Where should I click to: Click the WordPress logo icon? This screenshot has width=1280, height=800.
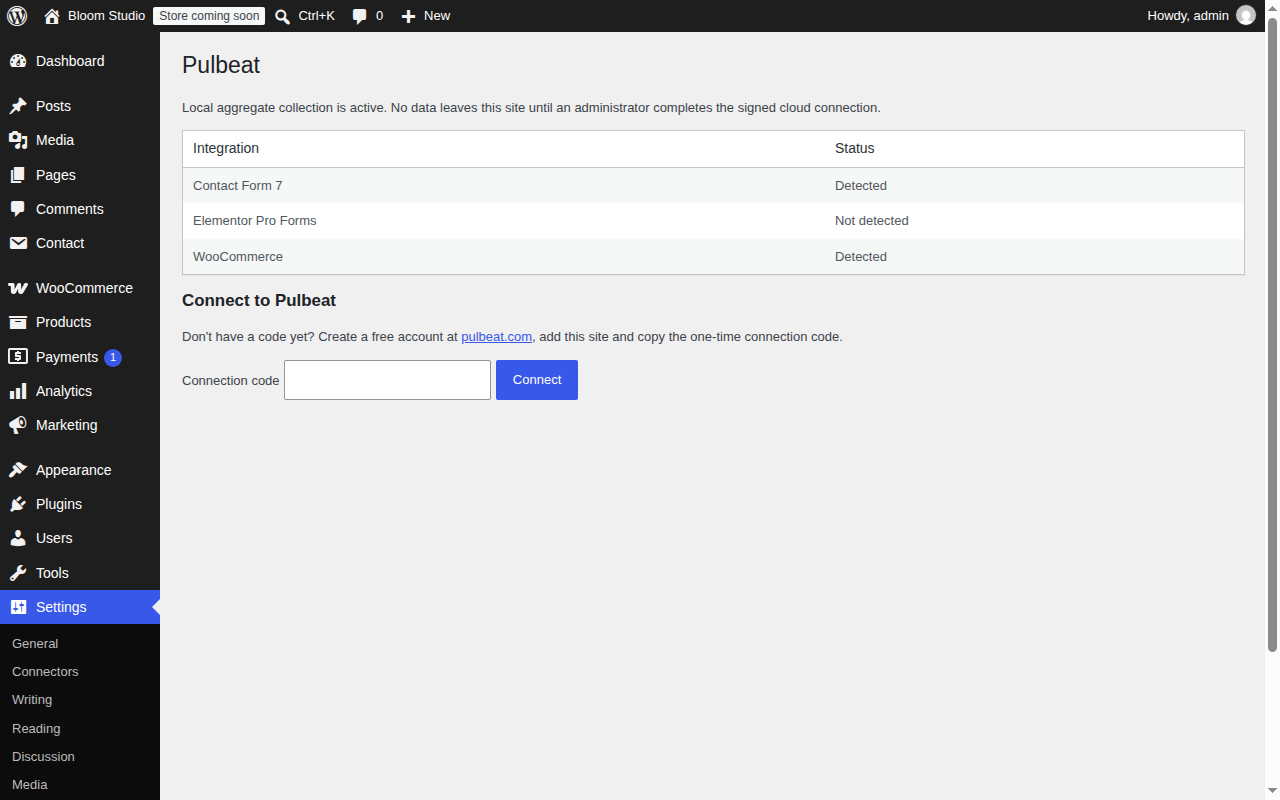coord(17,16)
